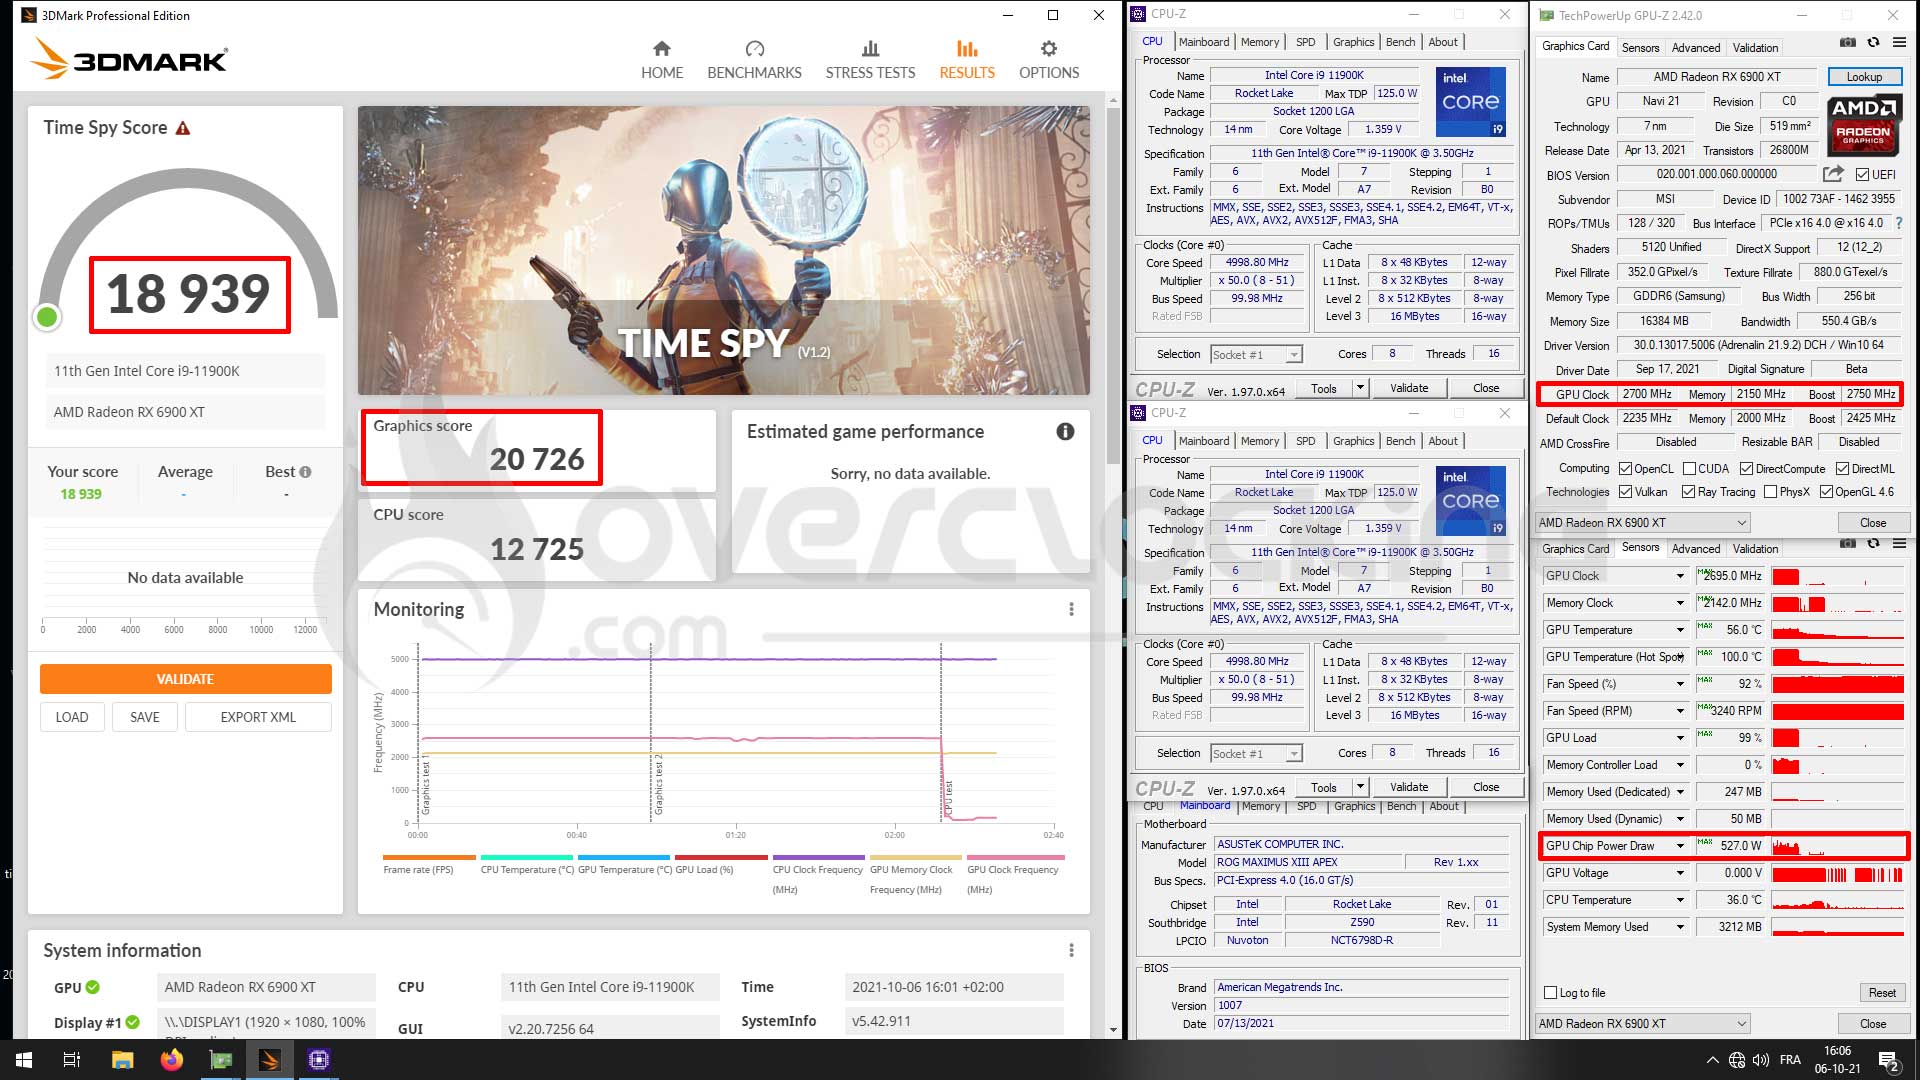Click the 3DMark vertical scrollbar thumb
Screen dimensions: 1920x1080
[1114, 285]
